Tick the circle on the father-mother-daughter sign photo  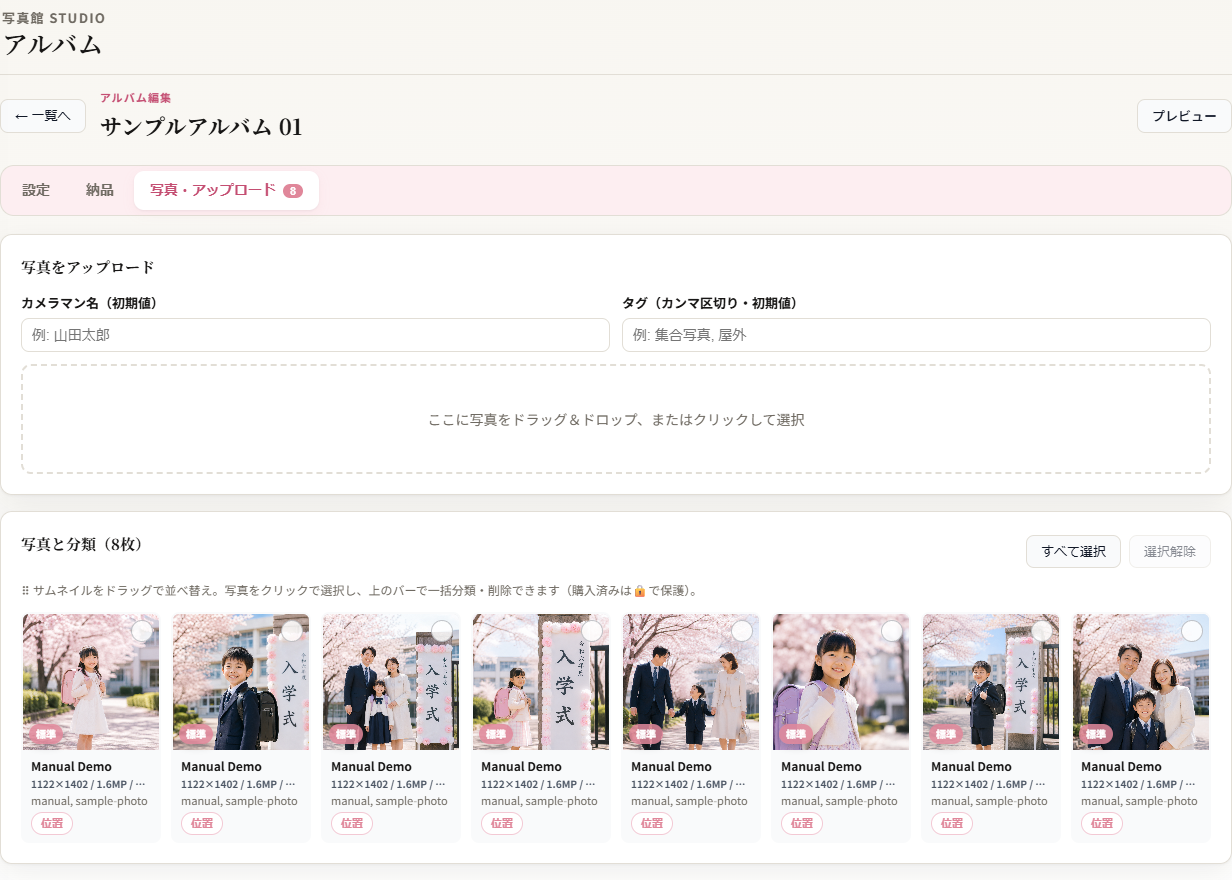pyautogui.click(x=442, y=631)
